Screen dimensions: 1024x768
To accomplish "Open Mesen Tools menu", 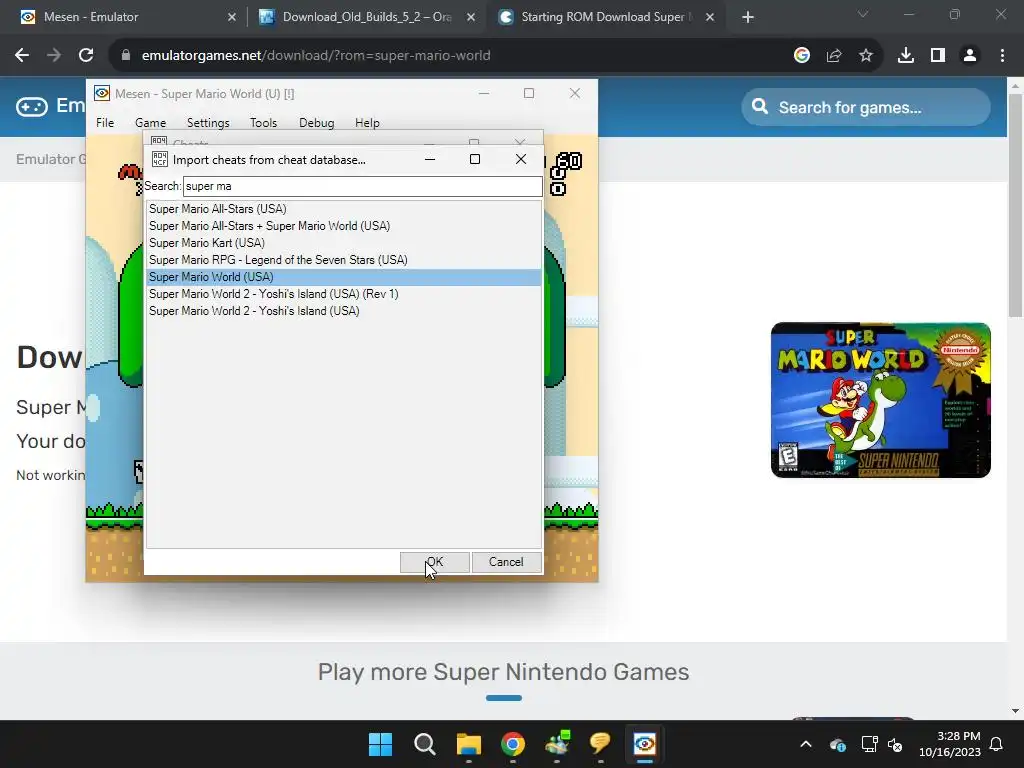I will pos(263,123).
